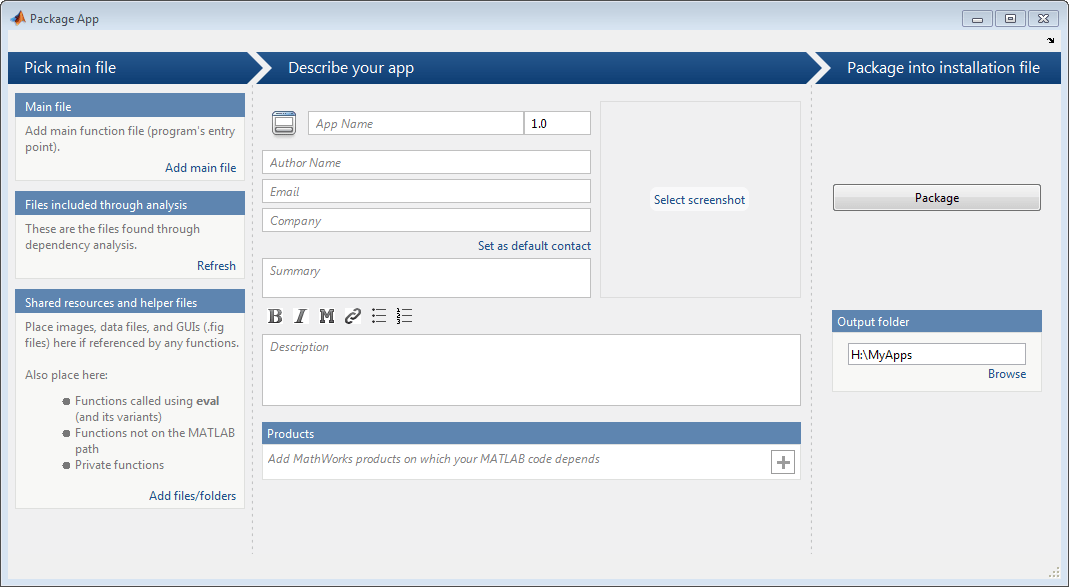This screenshot has height=587, width=1069.
Task: Click the Main file section header
Action: (x=130, y=106)
